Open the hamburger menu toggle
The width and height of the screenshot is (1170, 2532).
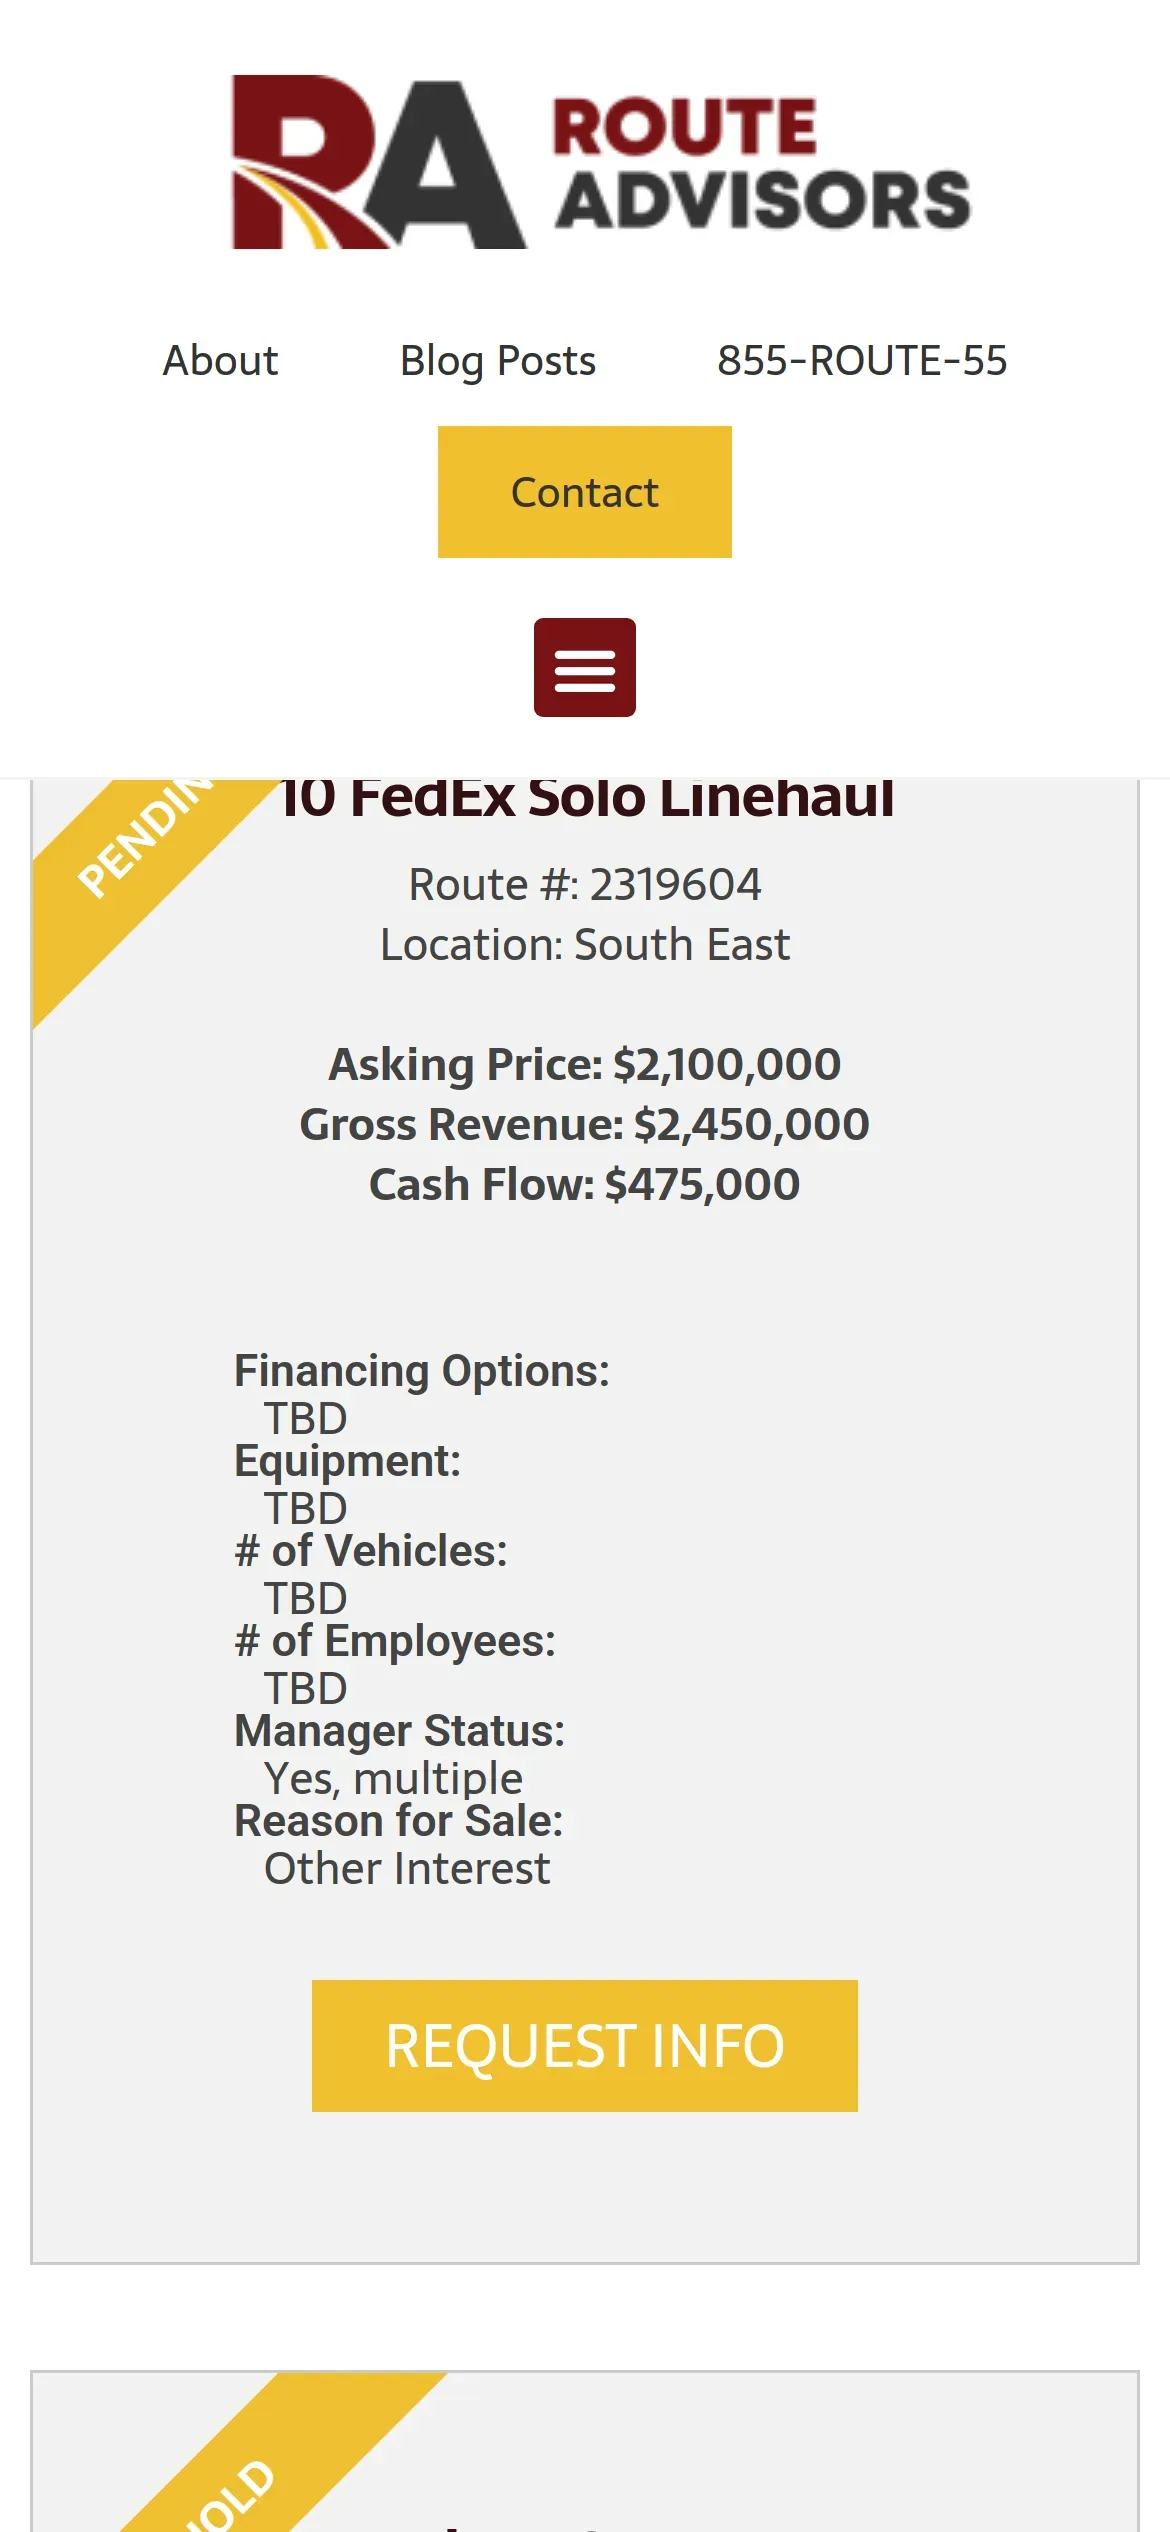pos(585,668)
